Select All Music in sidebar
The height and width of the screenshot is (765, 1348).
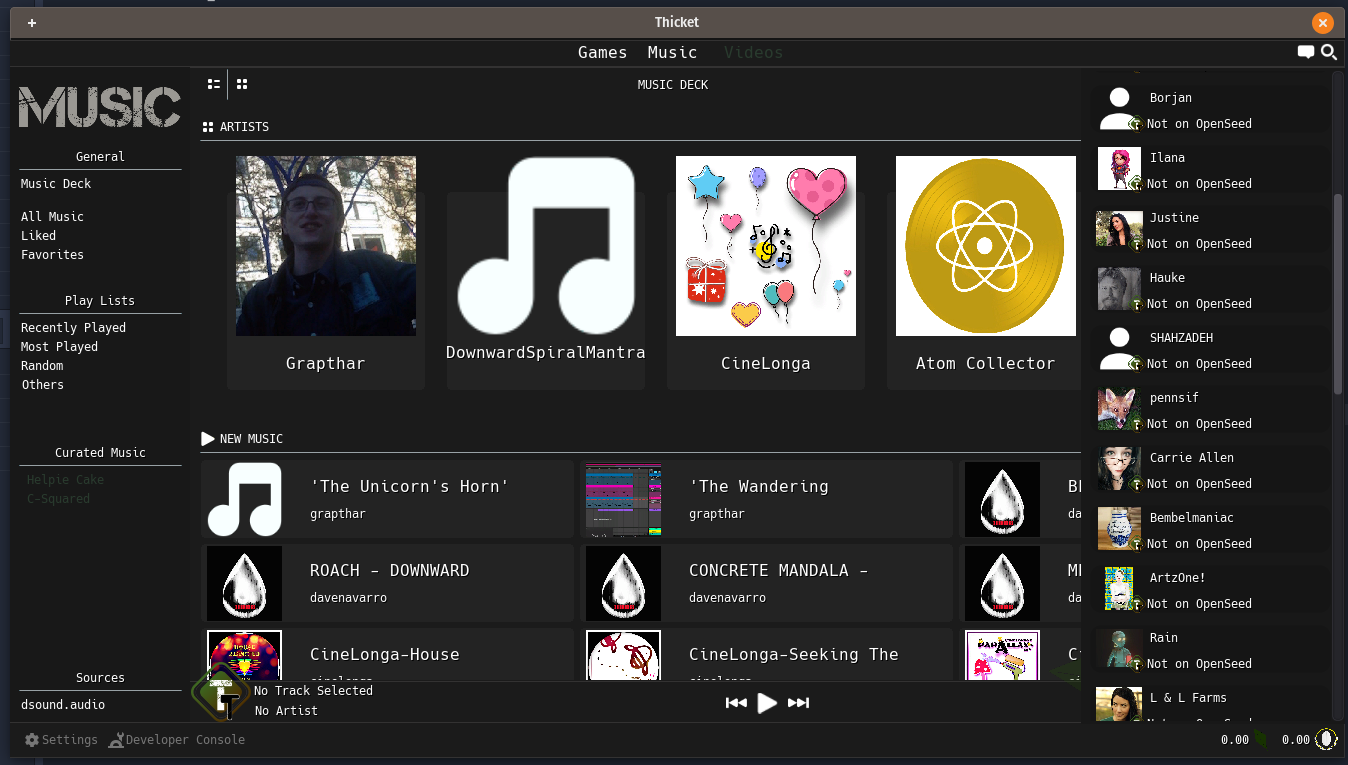click(x=52, y=217)
